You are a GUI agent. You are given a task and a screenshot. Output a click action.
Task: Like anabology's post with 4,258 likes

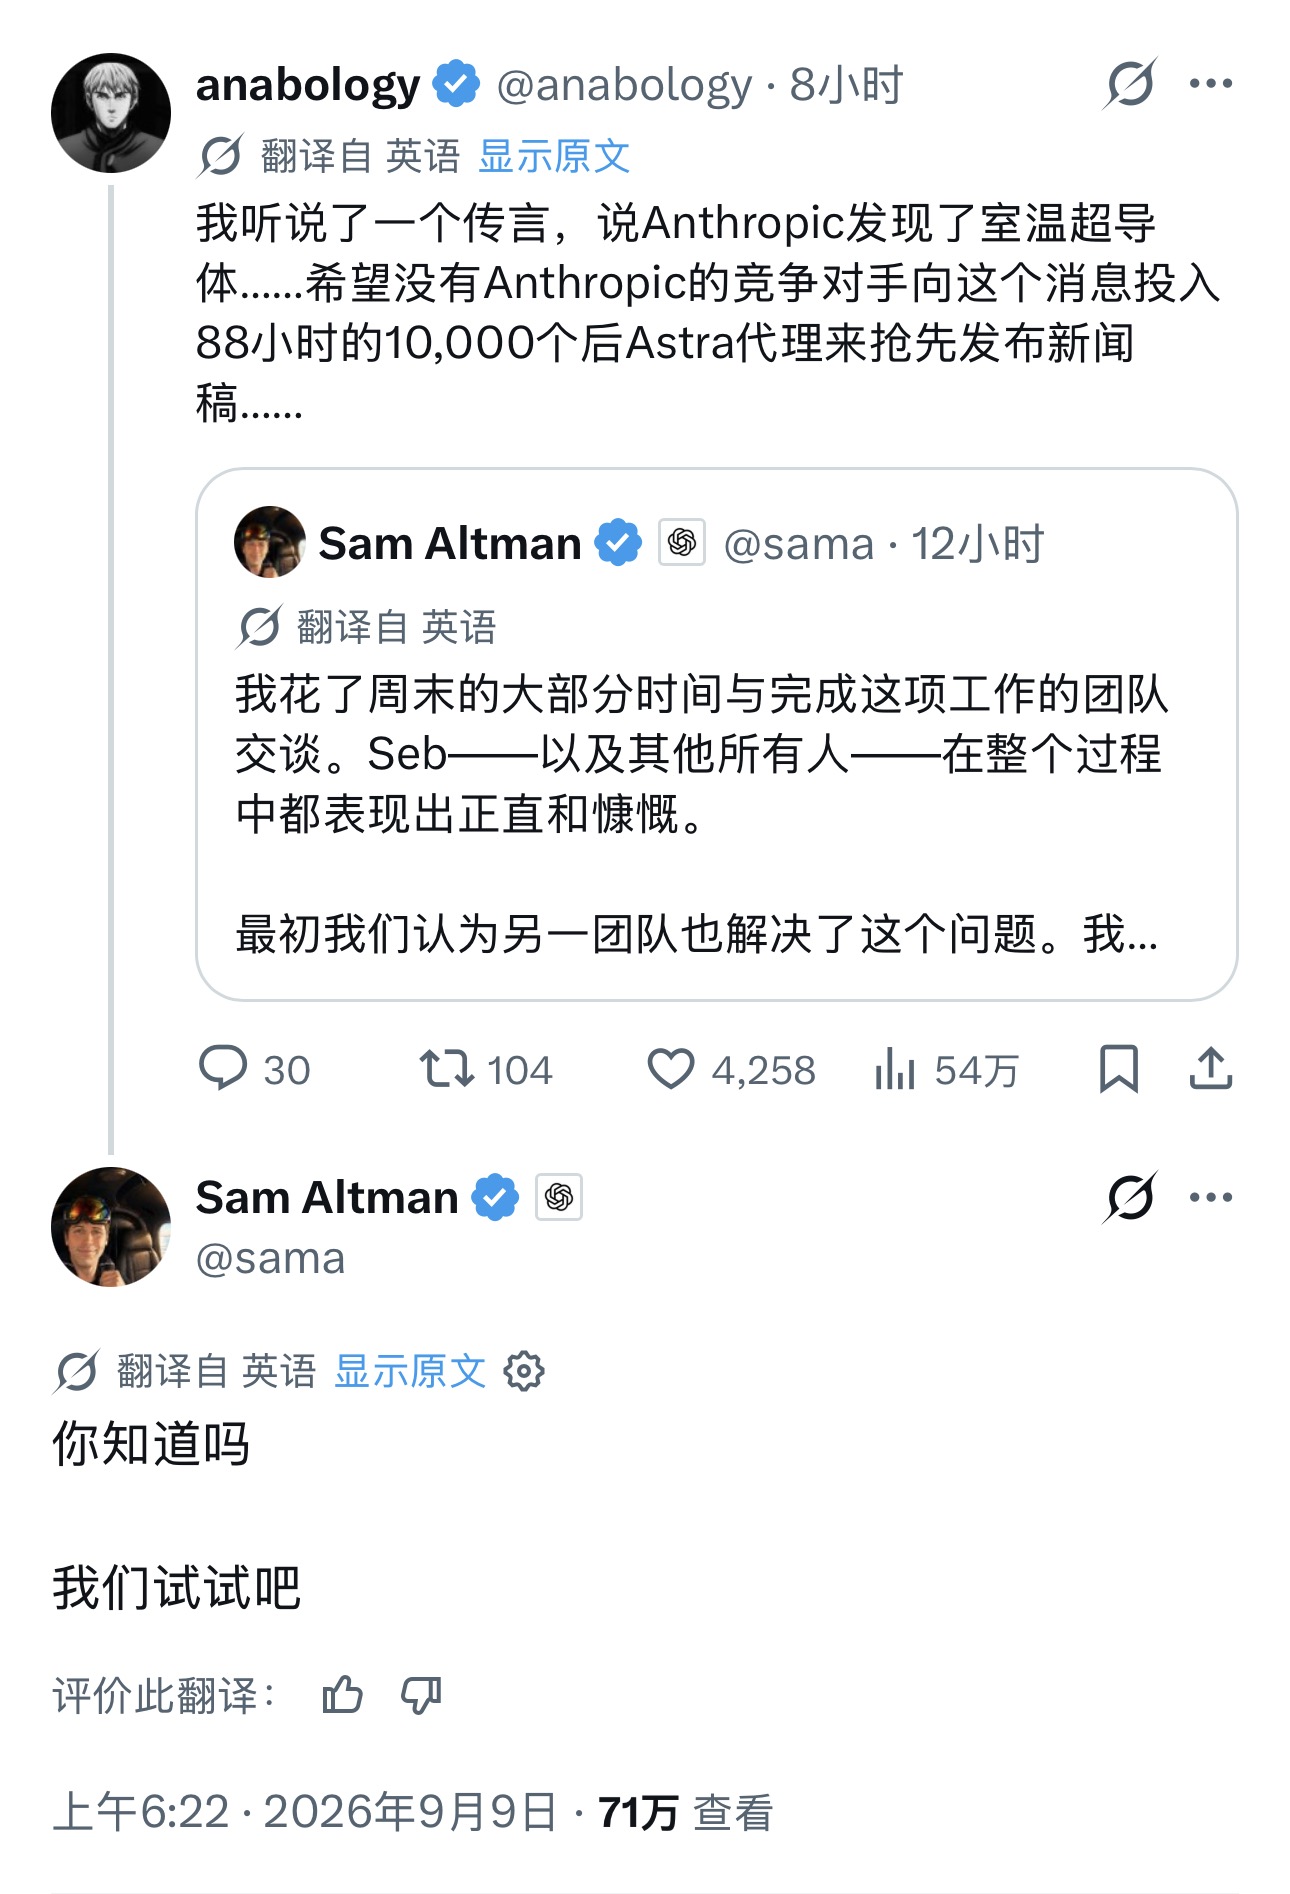[731, 1069]
